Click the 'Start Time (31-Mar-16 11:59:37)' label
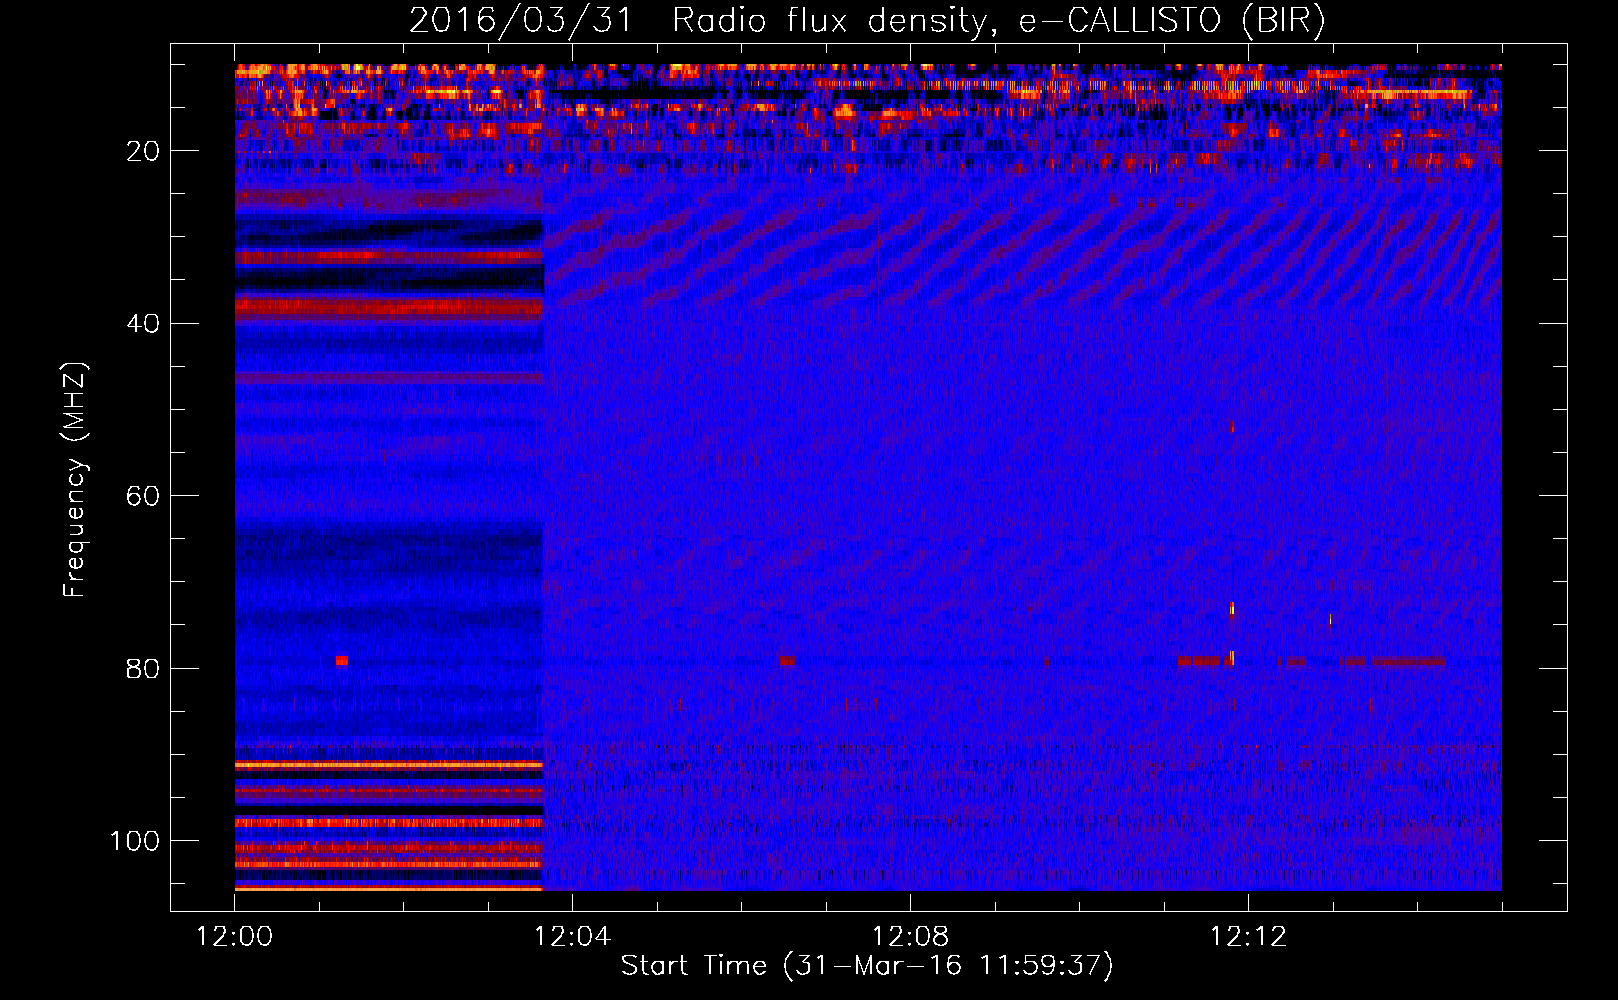 pyautogui.click(x=867, y=966)
